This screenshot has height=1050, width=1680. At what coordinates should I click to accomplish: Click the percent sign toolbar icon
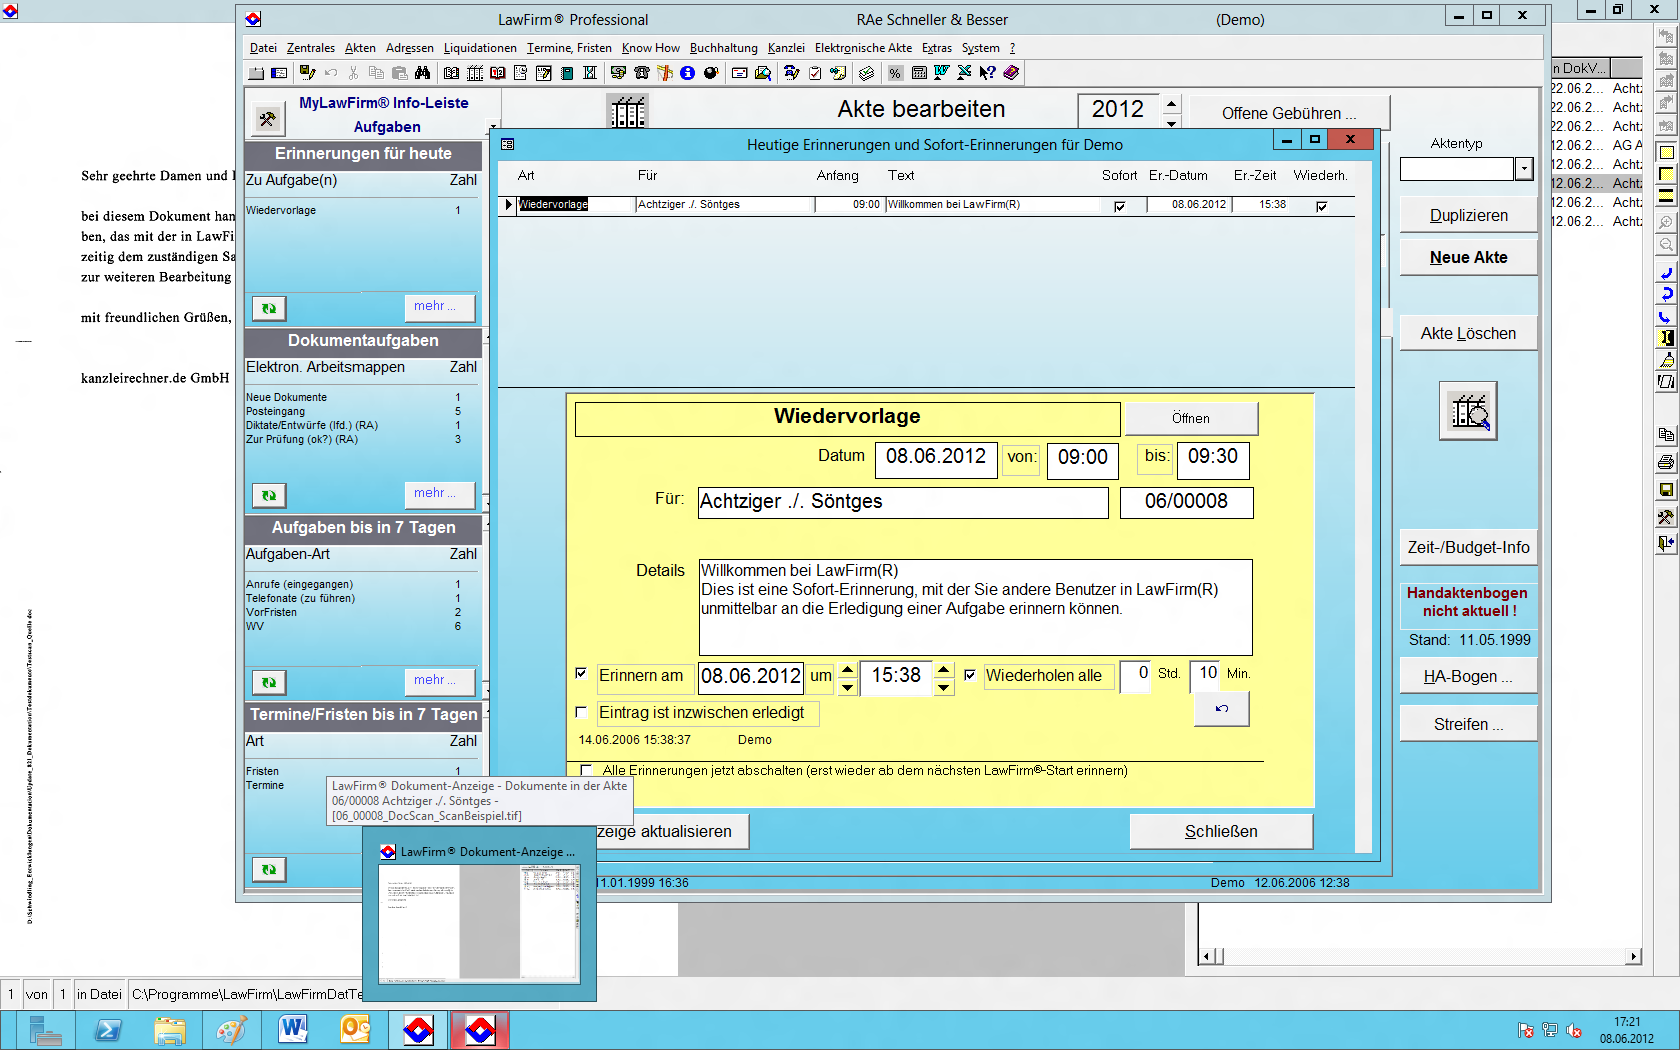pos(895,73)
